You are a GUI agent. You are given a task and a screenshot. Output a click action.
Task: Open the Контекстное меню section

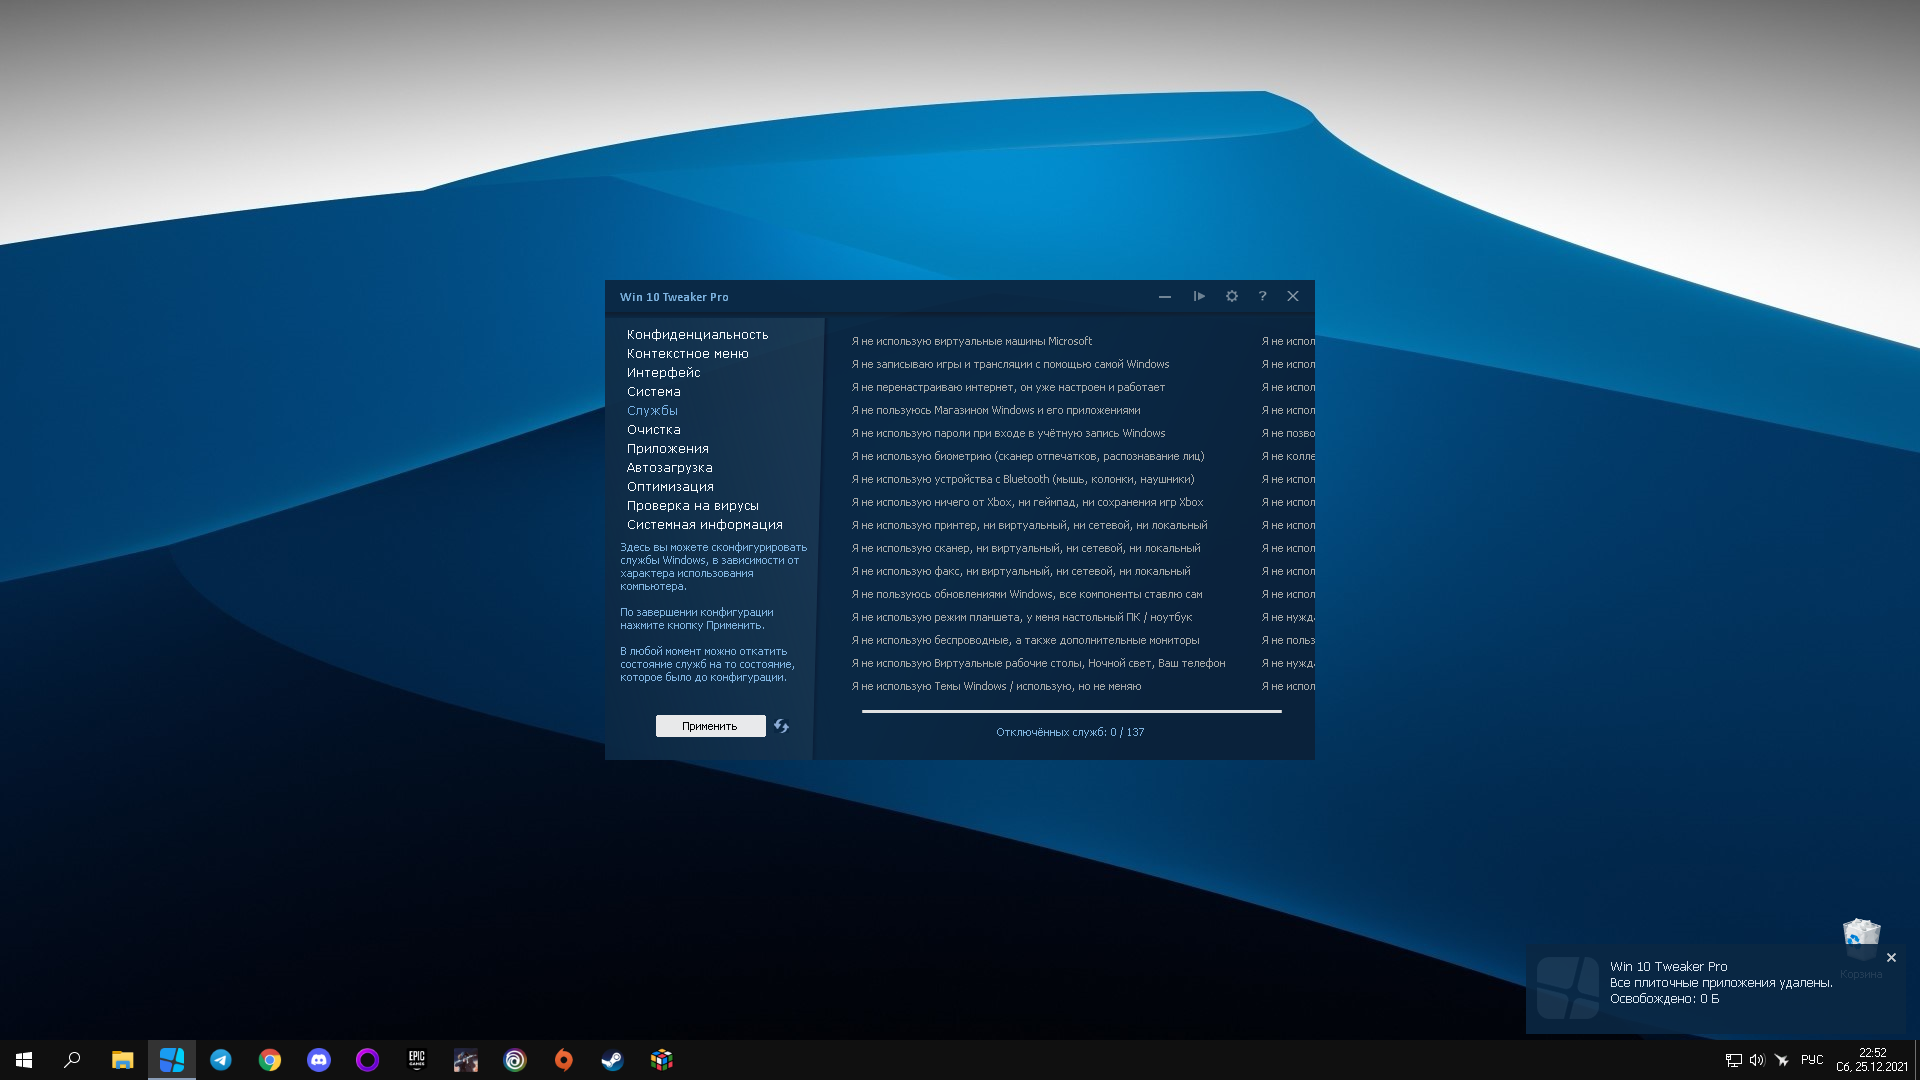click(x=688, y=354)
